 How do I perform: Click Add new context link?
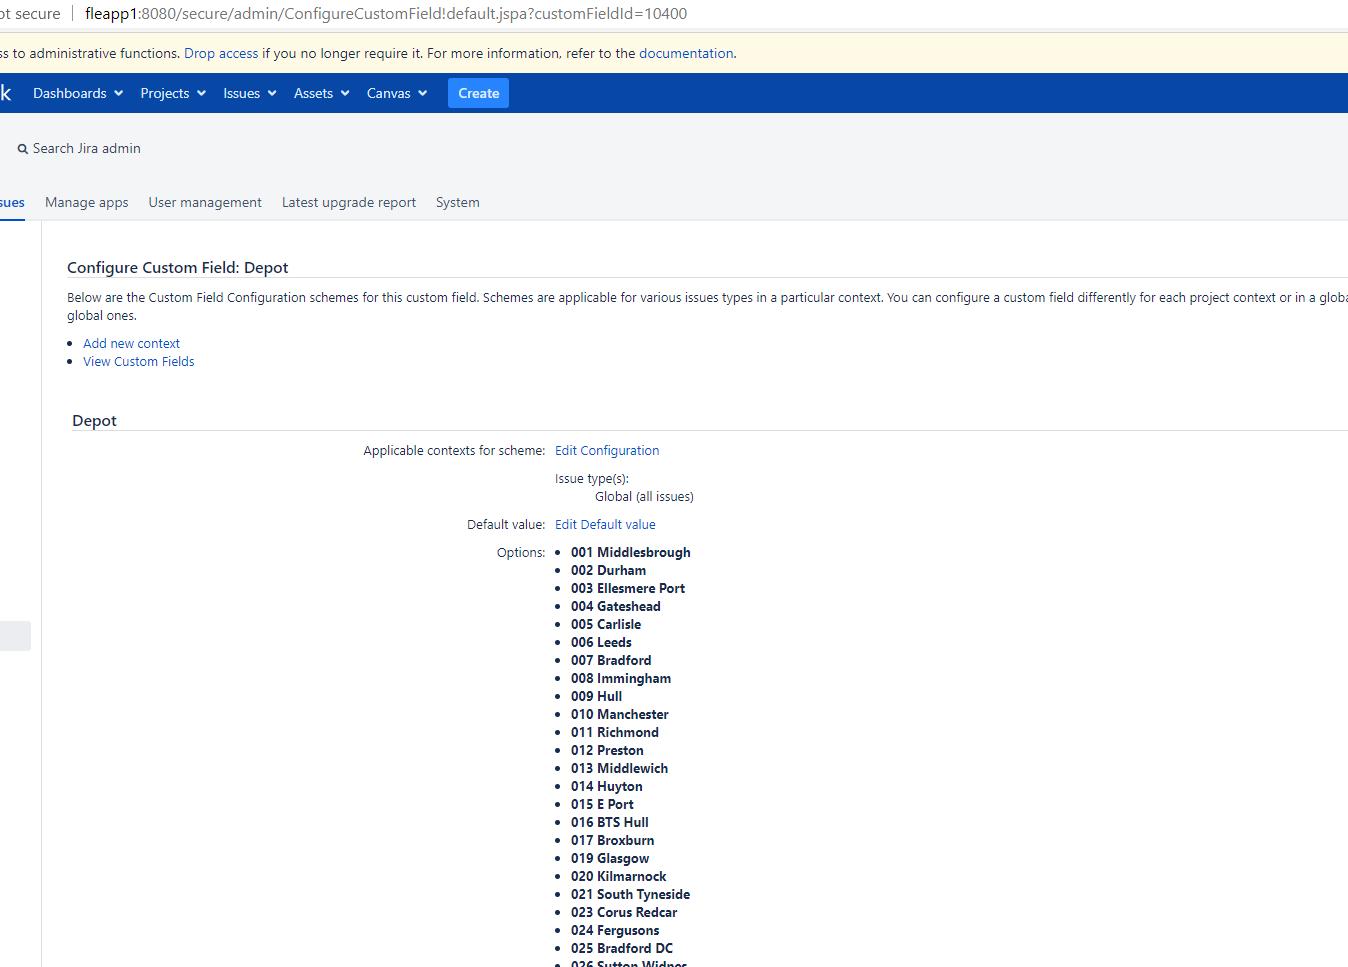(132, 343)
